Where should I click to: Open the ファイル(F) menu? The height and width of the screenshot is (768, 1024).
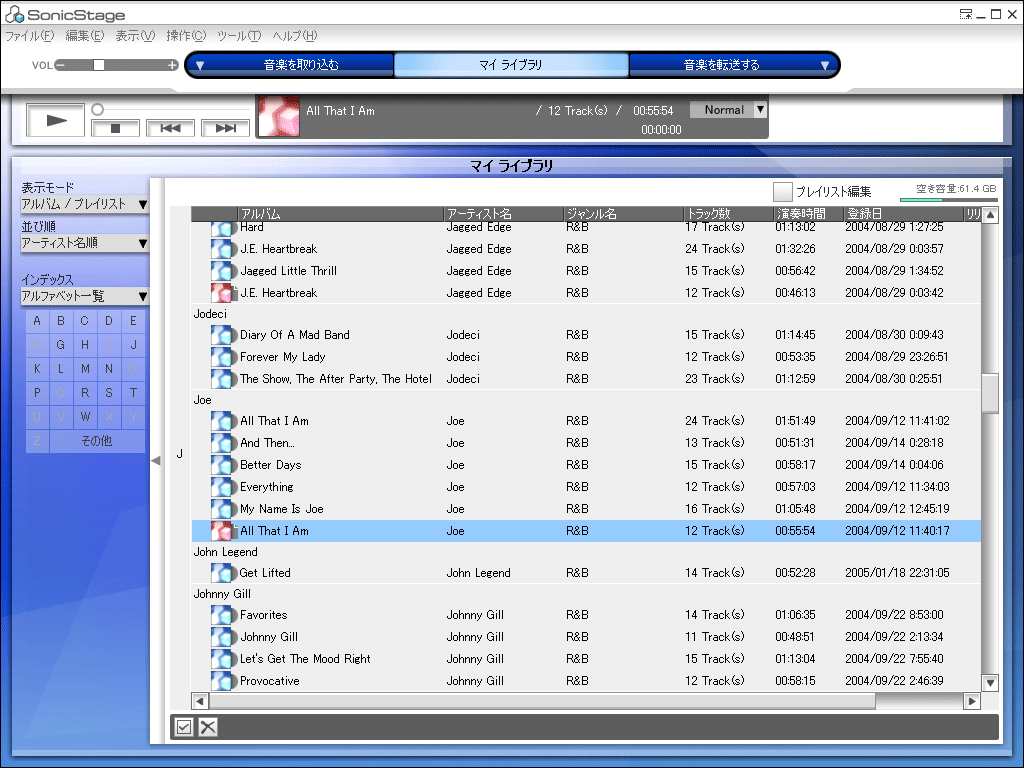29,36
